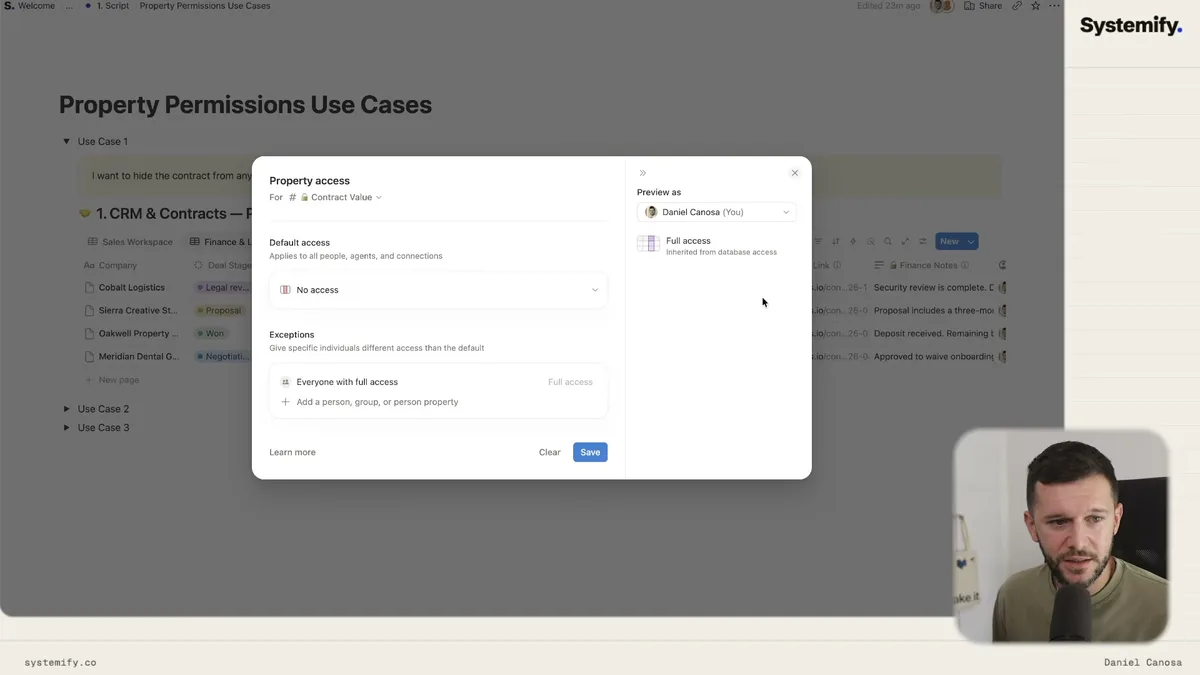1200x675 pixels.
Task: Click the database search magnifier icon
Action: pyautogui.click(x=888, y=241)
